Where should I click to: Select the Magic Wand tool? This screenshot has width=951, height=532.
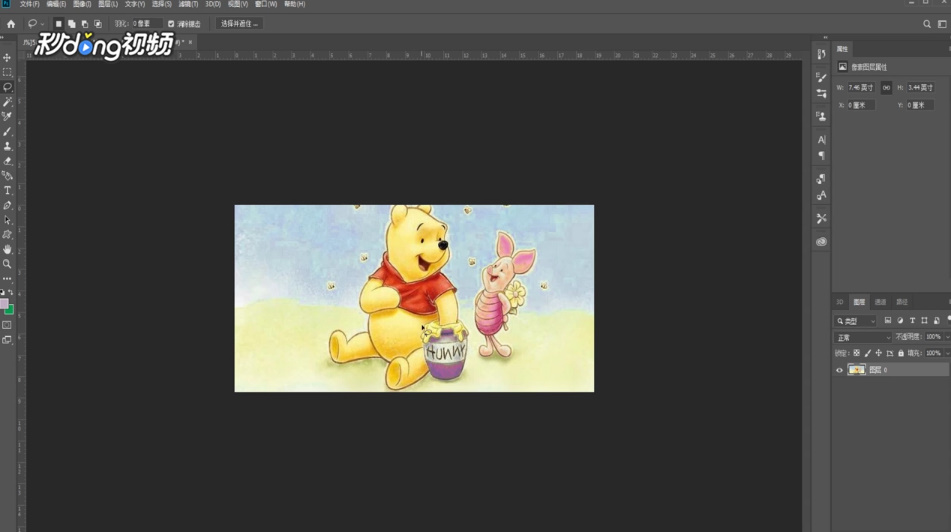click(7, 102)
